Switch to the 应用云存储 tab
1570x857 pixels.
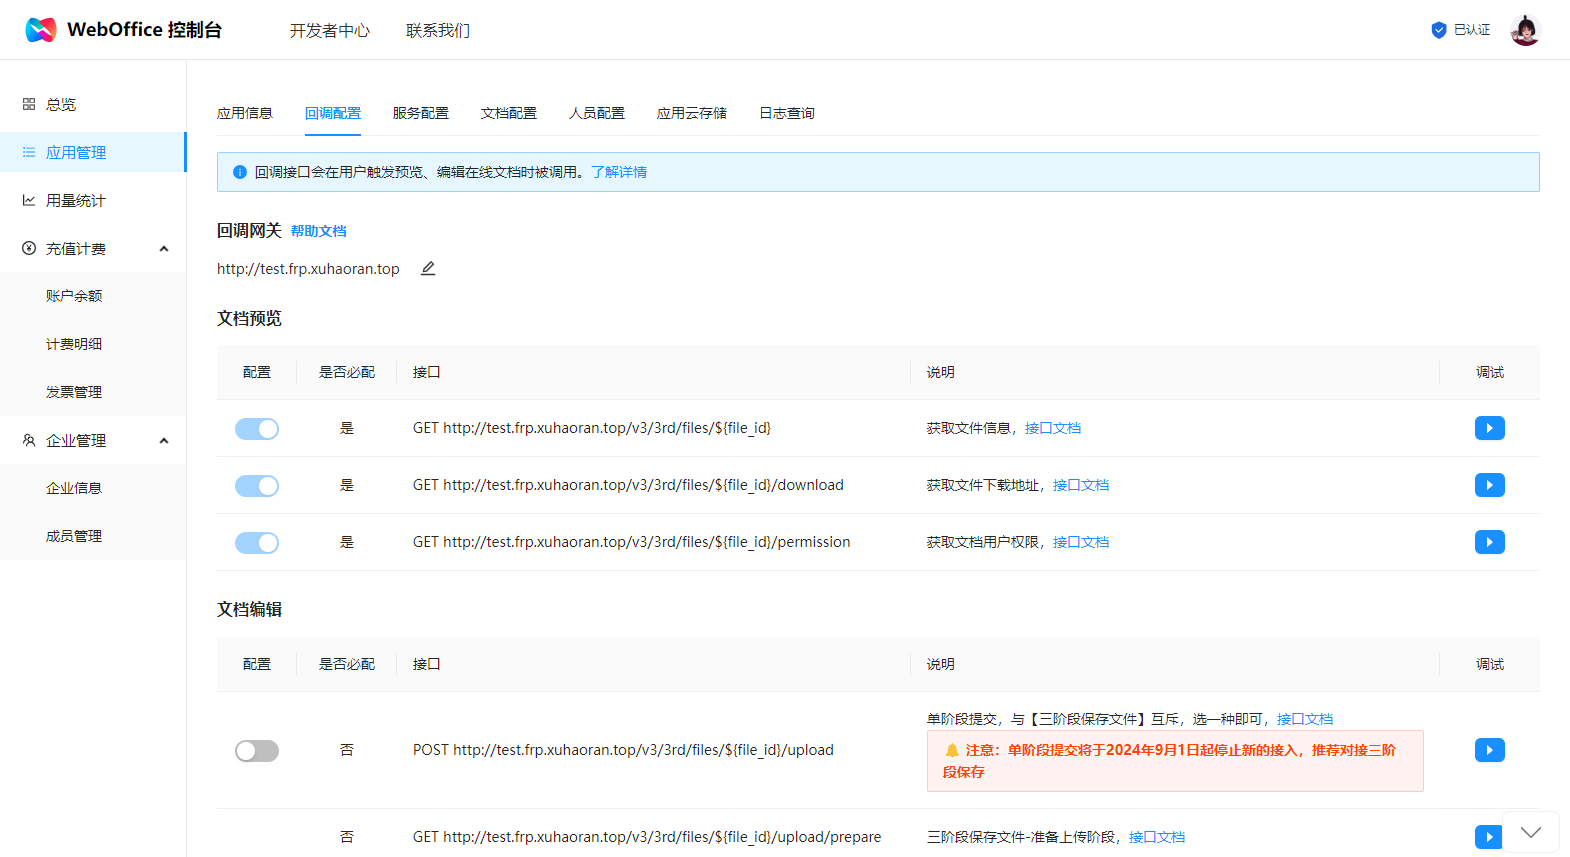pyautogui.click(x=692, y=113)
